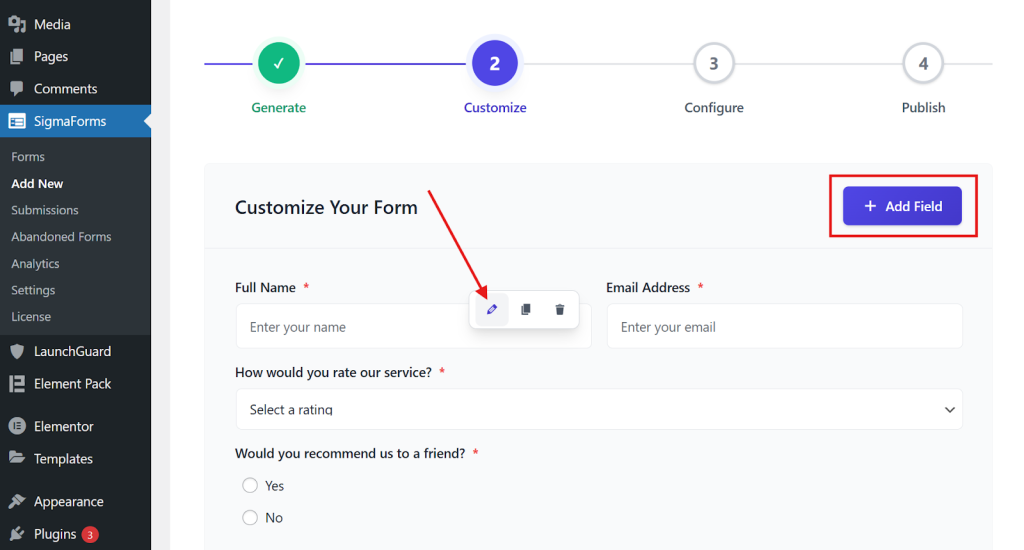Click the Pages sidebar icon
The image size is (1024, 550).
pos(17,56)
